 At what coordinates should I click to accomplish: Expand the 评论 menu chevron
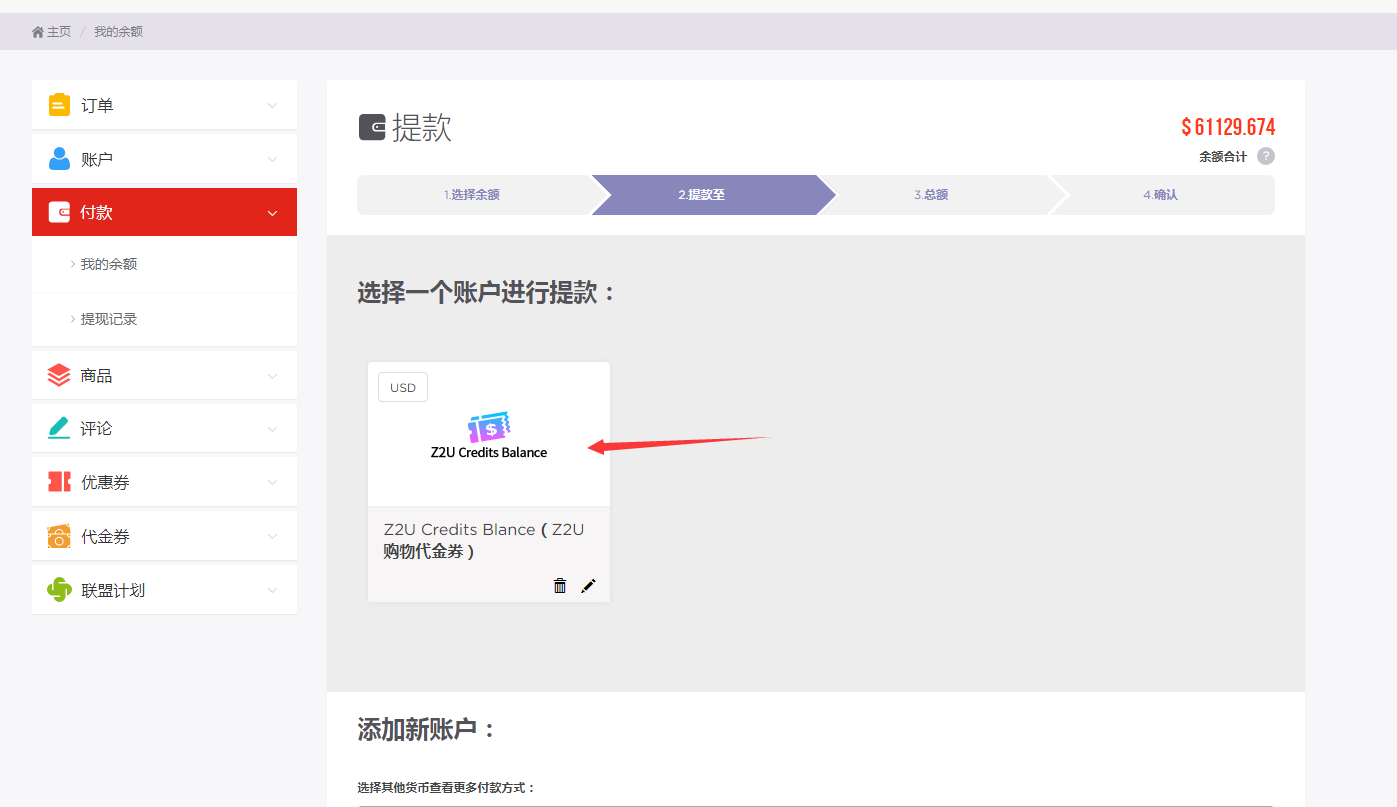click(x=273, y=429)
